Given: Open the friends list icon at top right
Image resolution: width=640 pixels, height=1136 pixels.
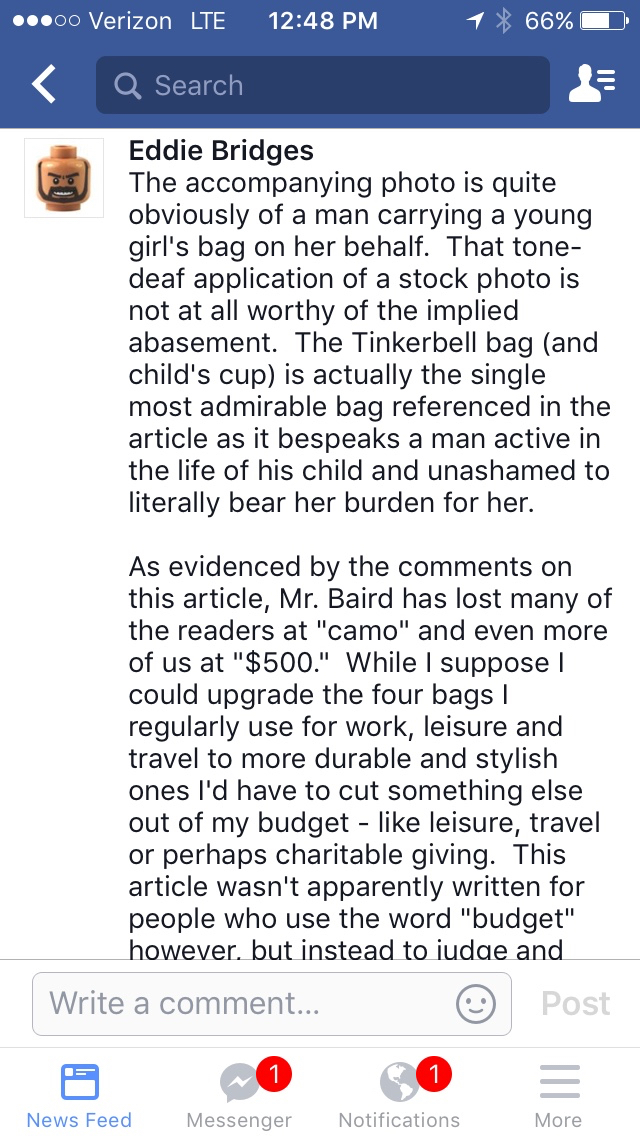Looking at the screenshot, I should tap(591, 85).
